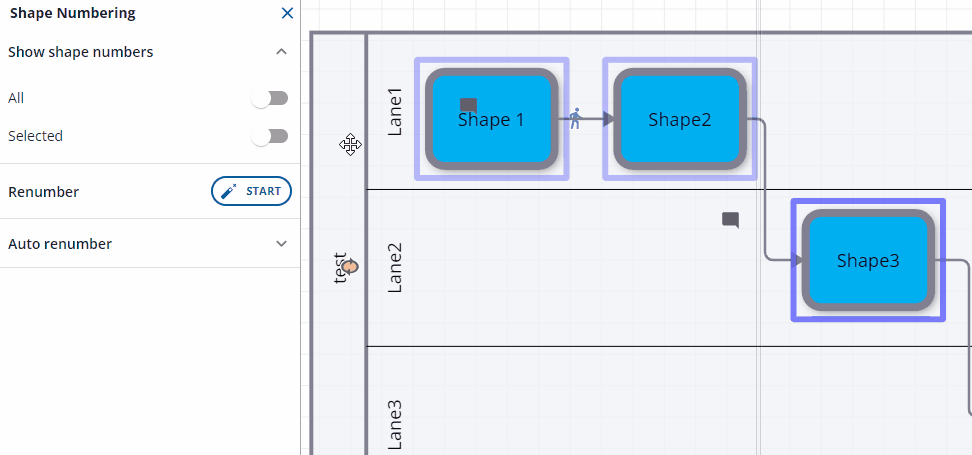The width and height of the screenshot is (972, 455).
Task: Click the magic wand icon beside START
Action: [x=229, y=191]
